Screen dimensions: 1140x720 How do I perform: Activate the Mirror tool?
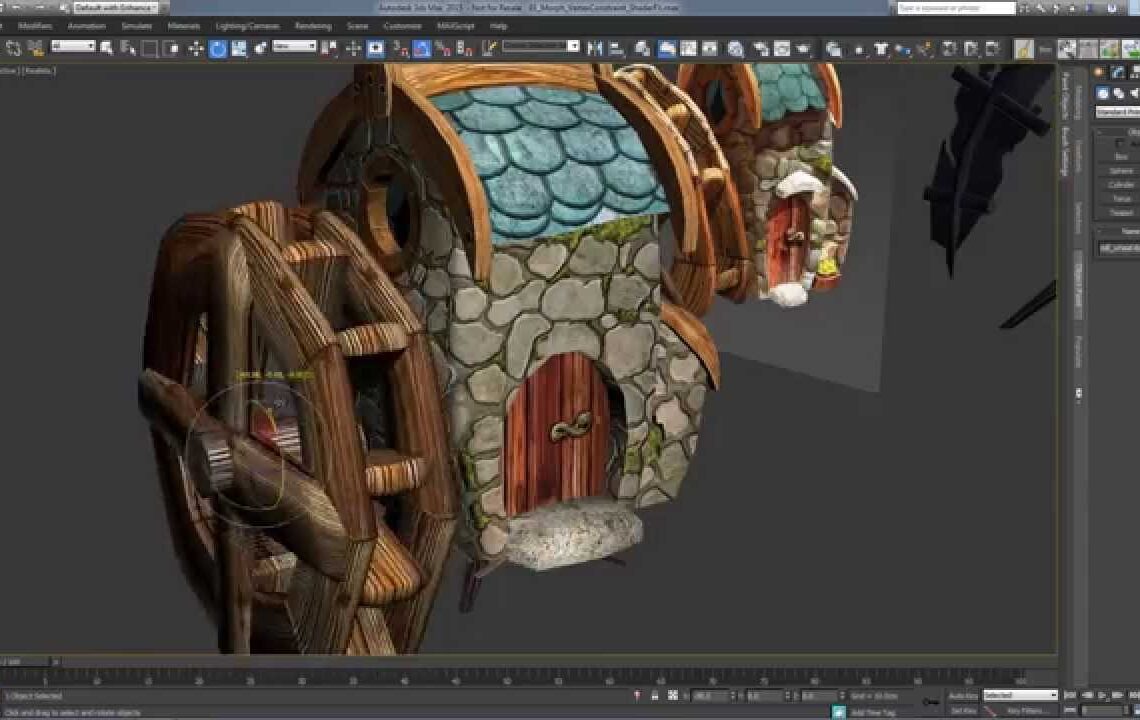[x=593, y=45]
